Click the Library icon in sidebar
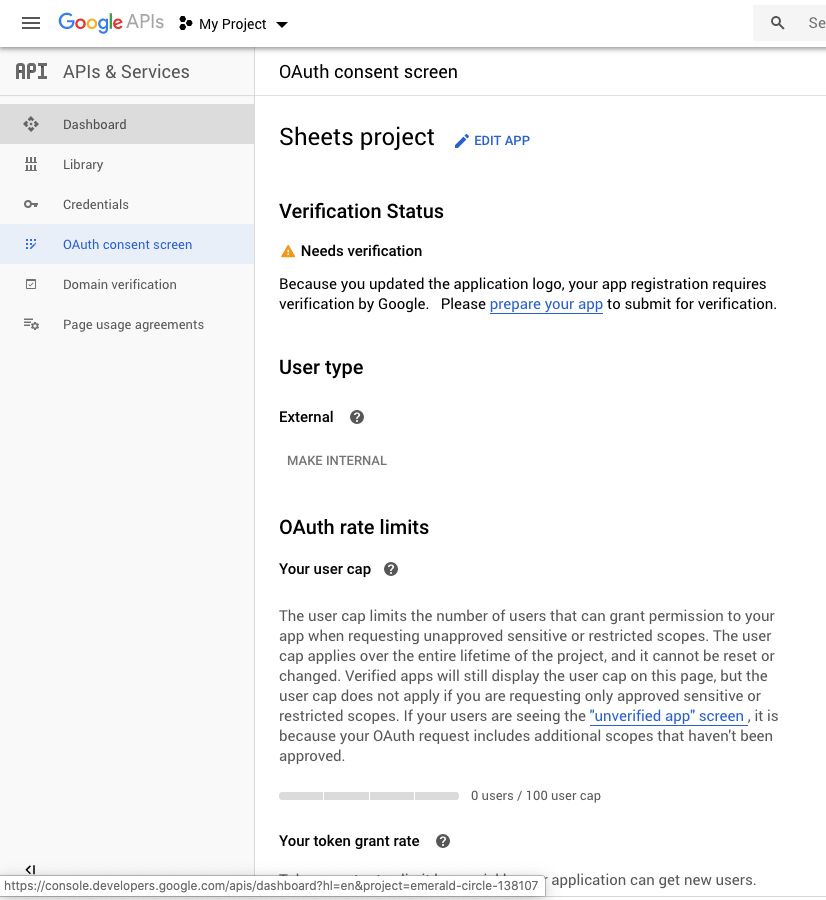Image resolution: width=826 pixels, height=900 pixels. tap(31, 164)
